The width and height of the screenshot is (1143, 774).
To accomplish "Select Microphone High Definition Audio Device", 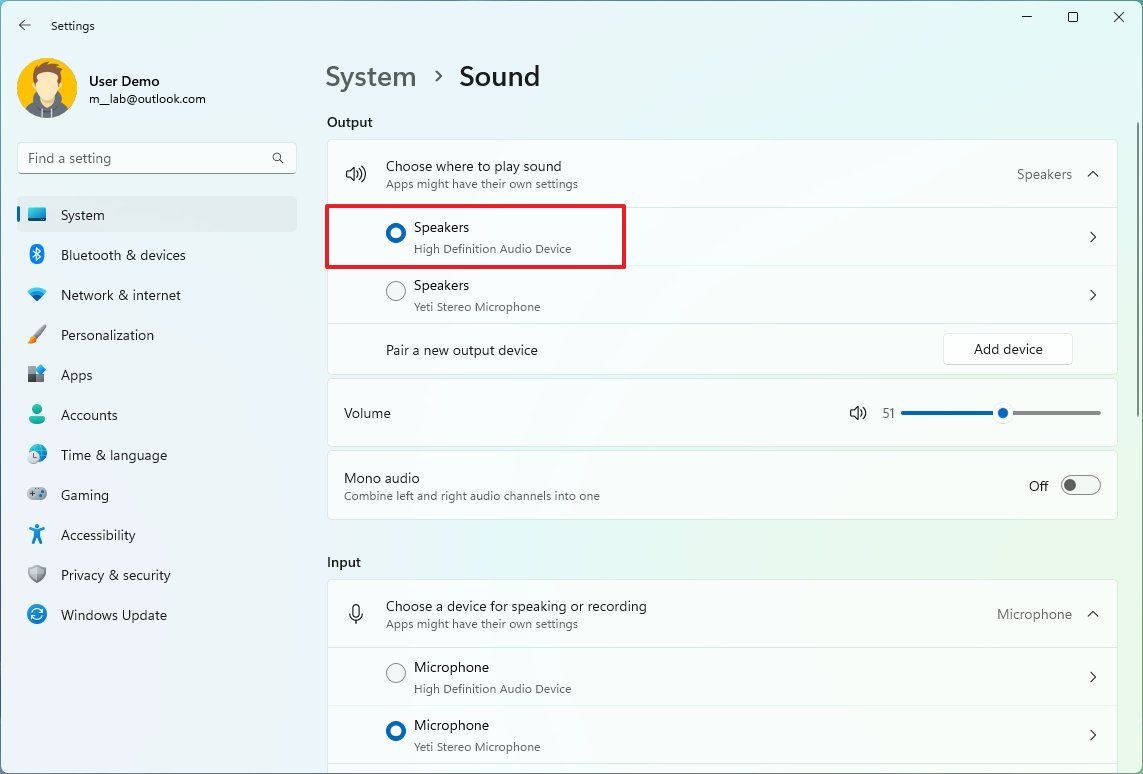I will coord(395,673).
